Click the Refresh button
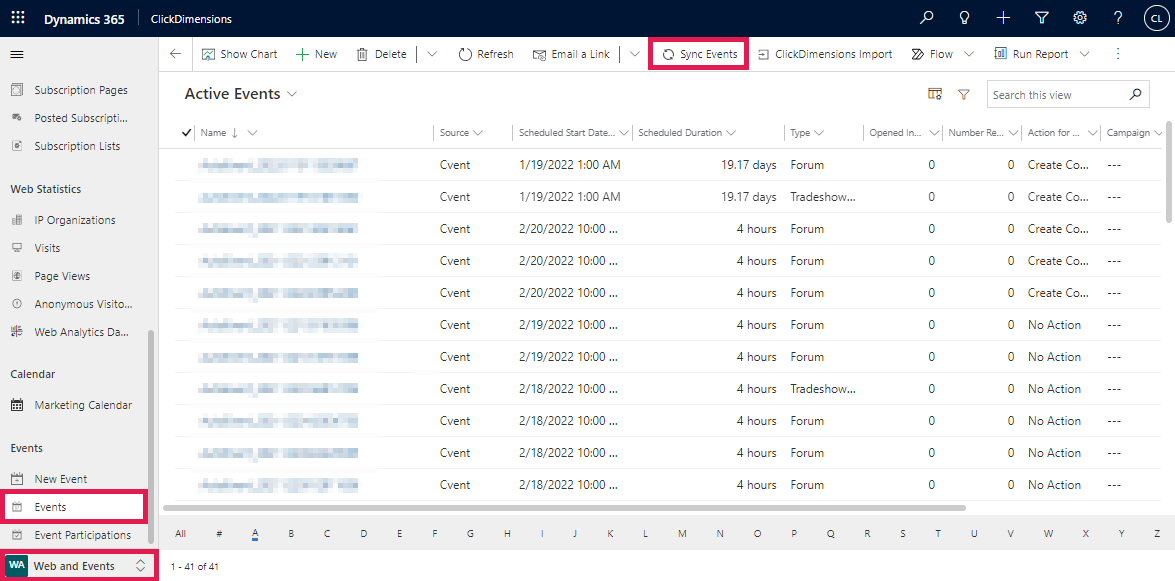Screen dimensions: 1175x581 486,54
